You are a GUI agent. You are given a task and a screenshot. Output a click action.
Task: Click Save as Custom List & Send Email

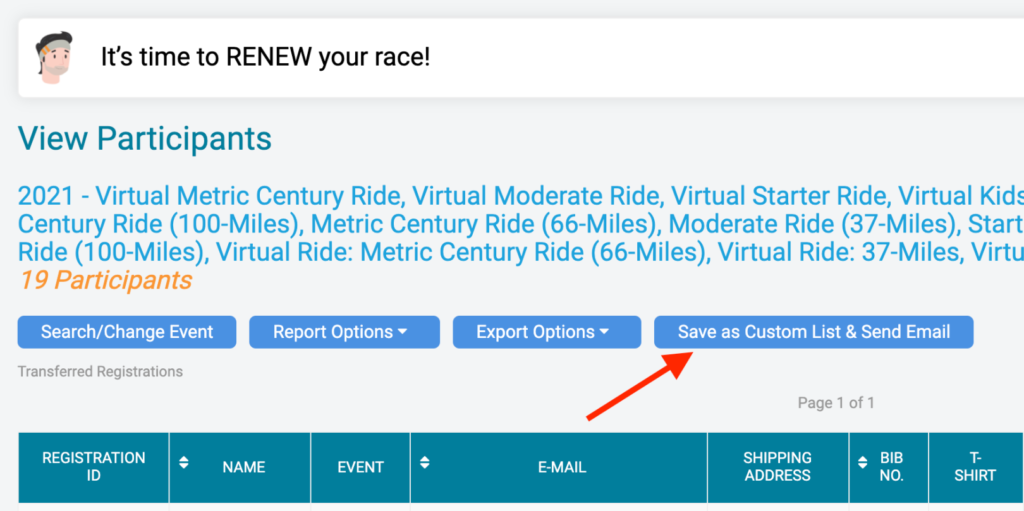click(814, 332)
